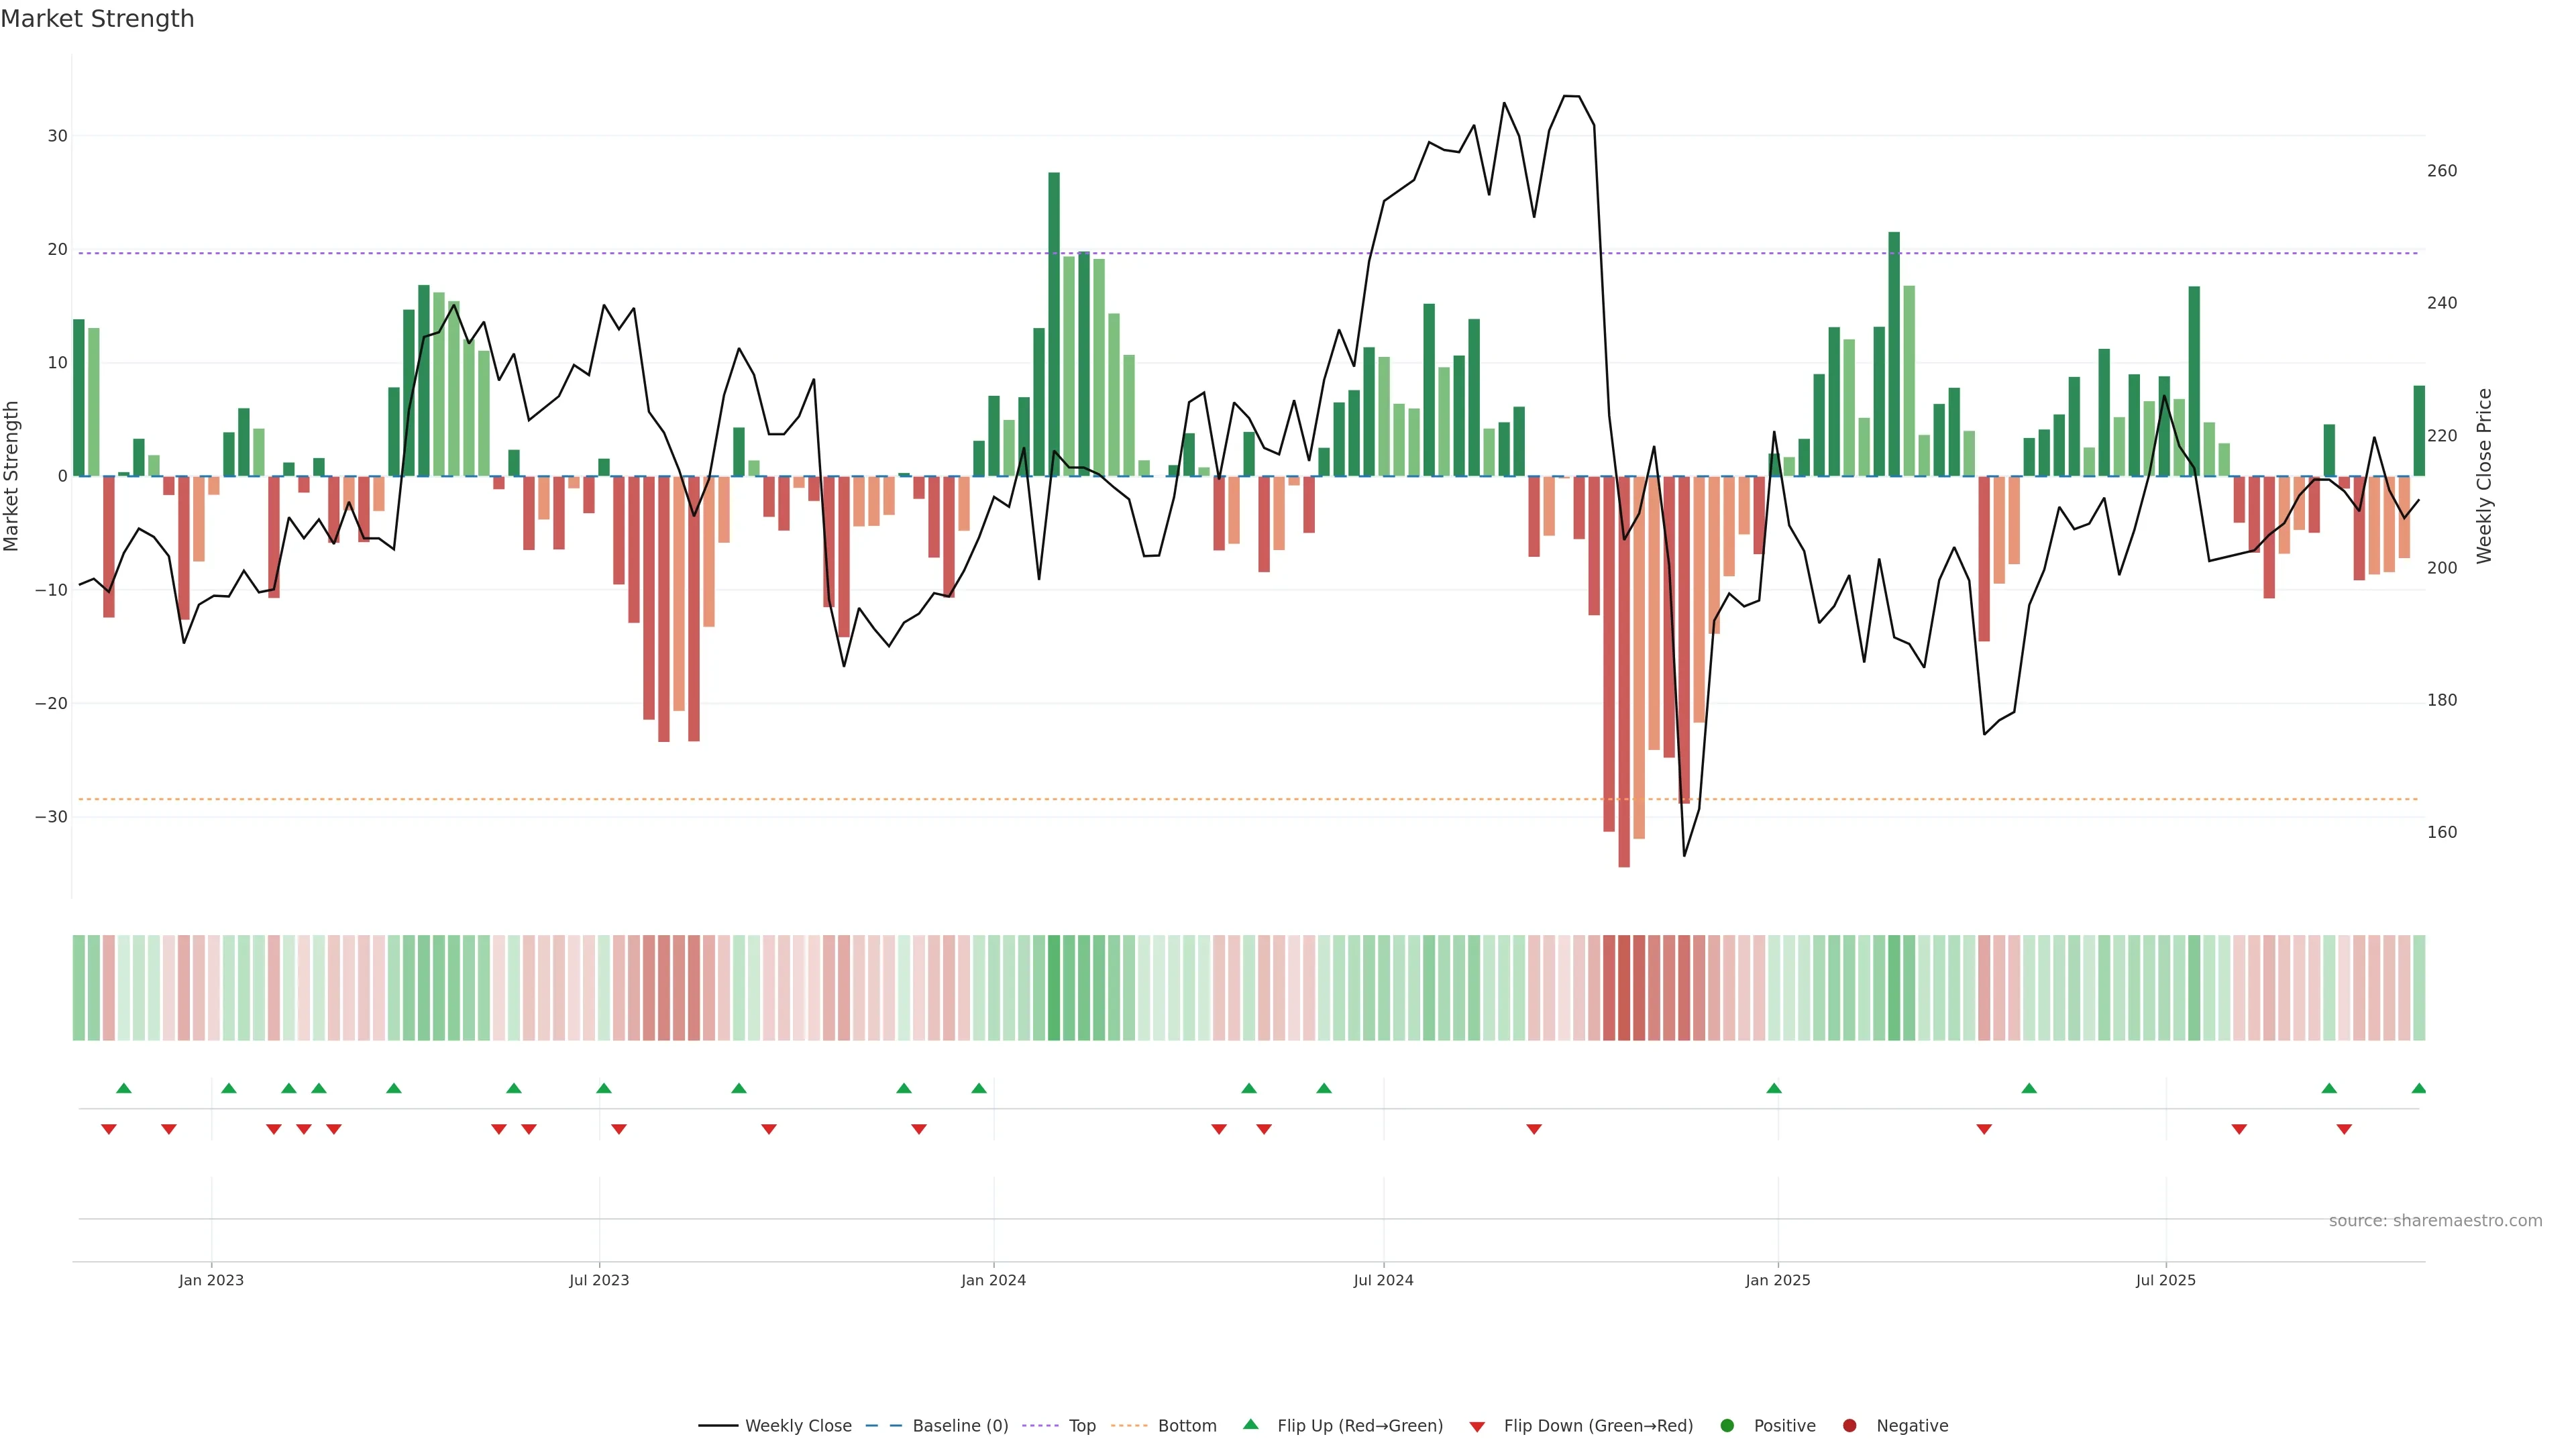Image resolution: width=2576 pixels, height=1449 pixels.
Task: Click the last green flip-up triangle marker at far right
Action: [x=2418, y=1088]
